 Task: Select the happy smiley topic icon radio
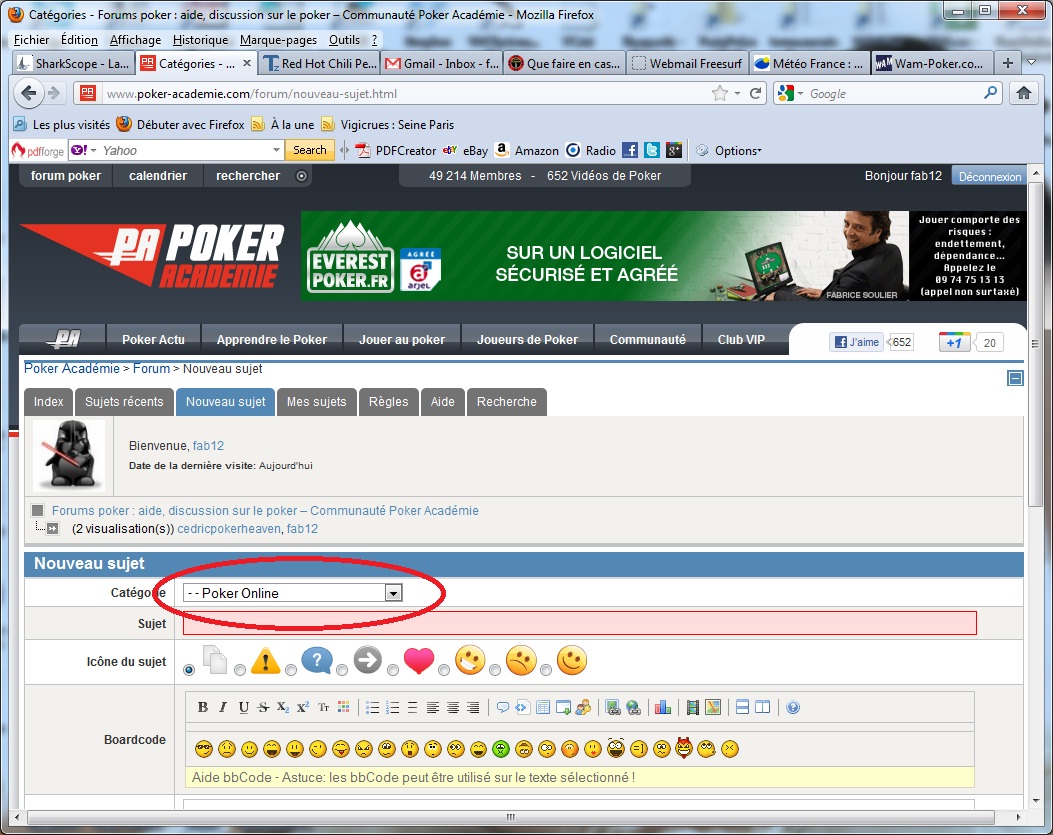(x=546, y=670)
